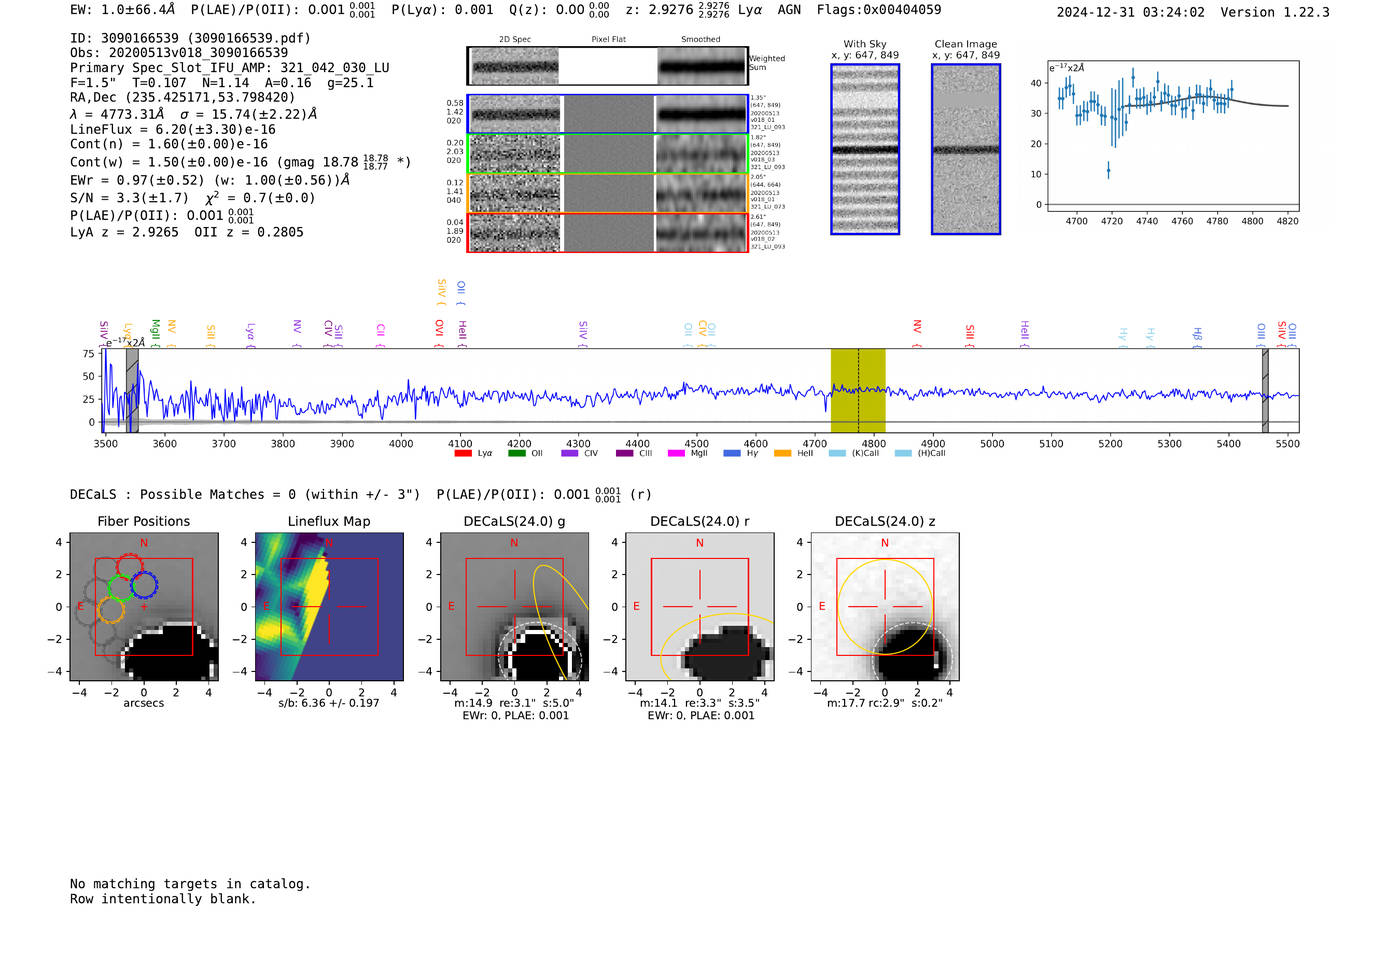
Task: Pick the orange HeII legend swatch
Action: pyautogui.click(x=782, y=453)
